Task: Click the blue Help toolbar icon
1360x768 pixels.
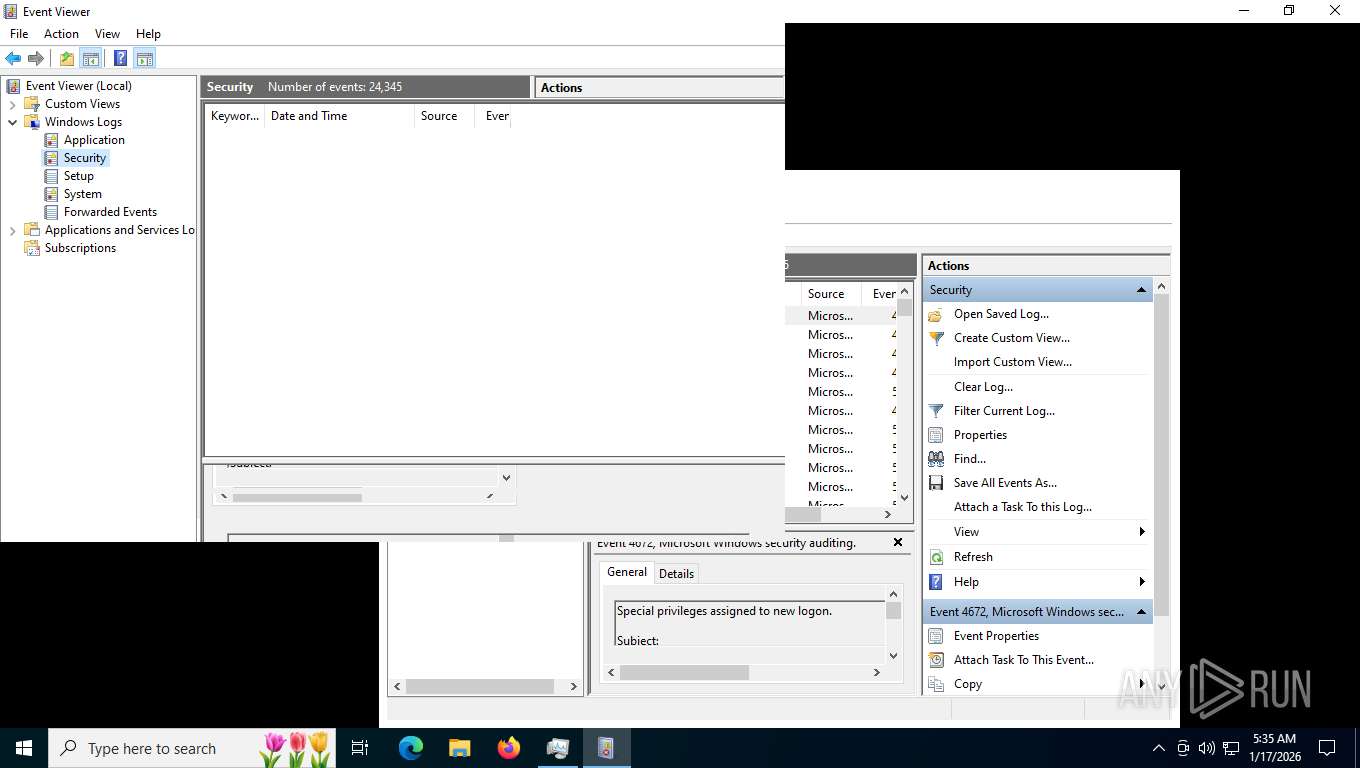Action: click(x=120, y=58)
